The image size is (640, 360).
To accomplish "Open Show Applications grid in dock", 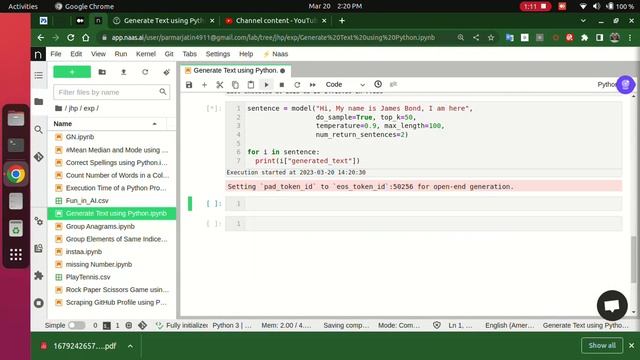I will (16, 255).
